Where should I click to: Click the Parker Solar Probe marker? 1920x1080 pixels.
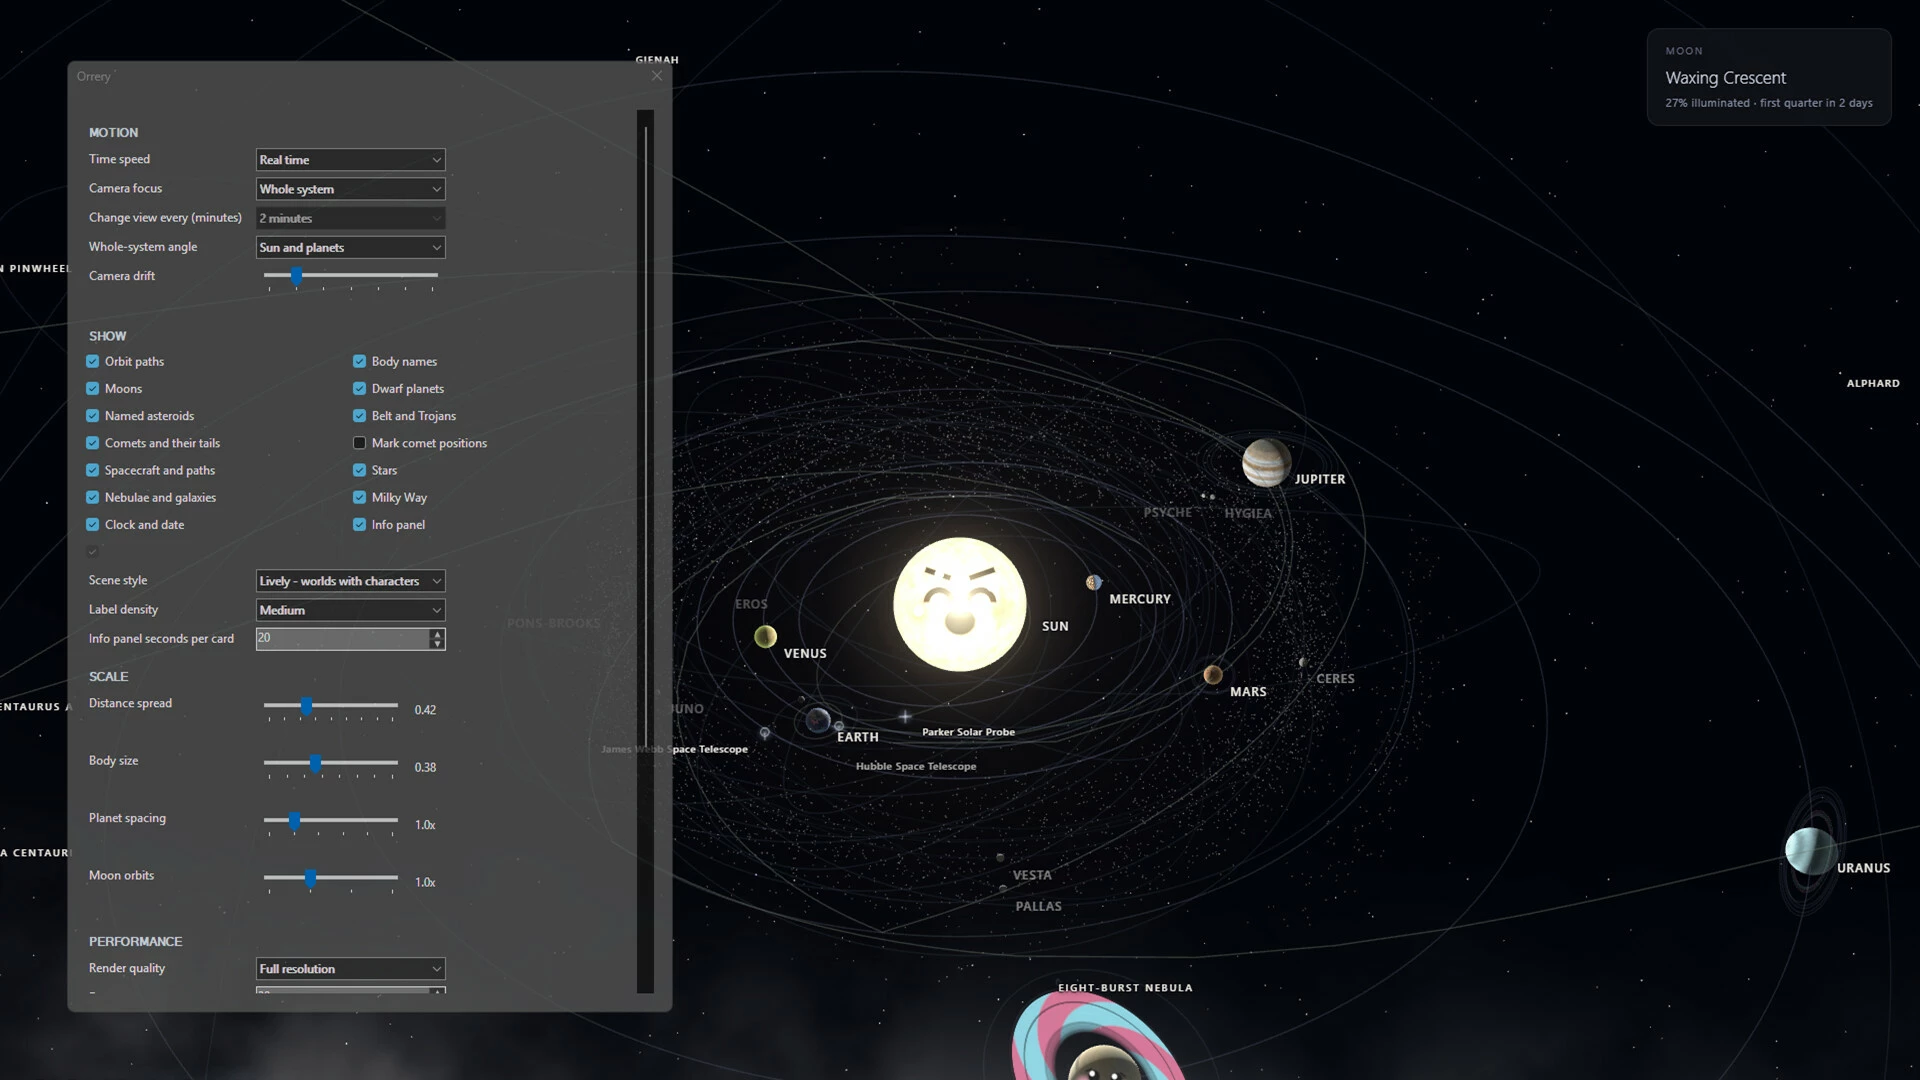[x=905, y=717]
